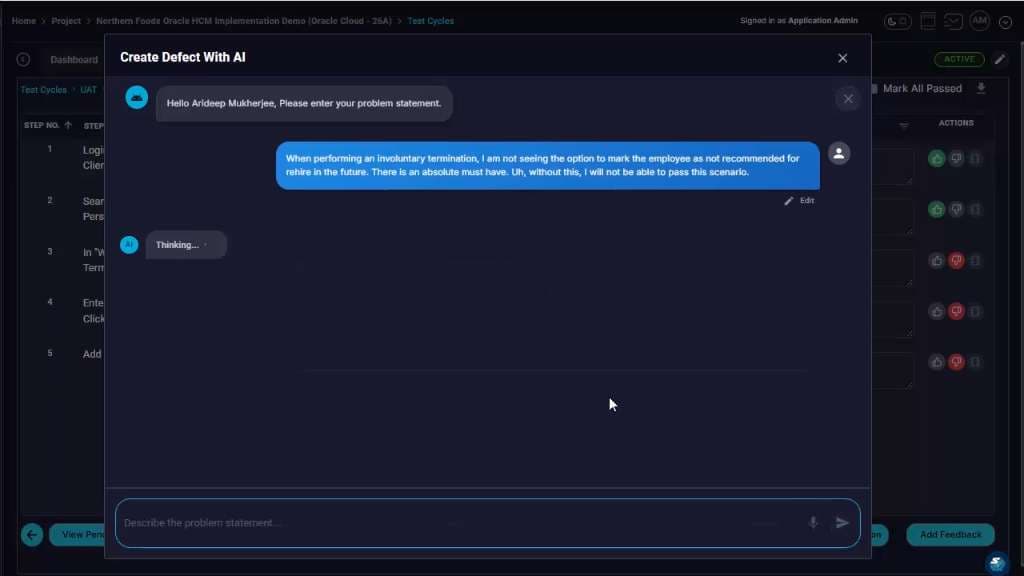The height and width of the screenshot is (576, 1024).
Task: Open the mail inbox icon in the header
Action: coord(953,22)
